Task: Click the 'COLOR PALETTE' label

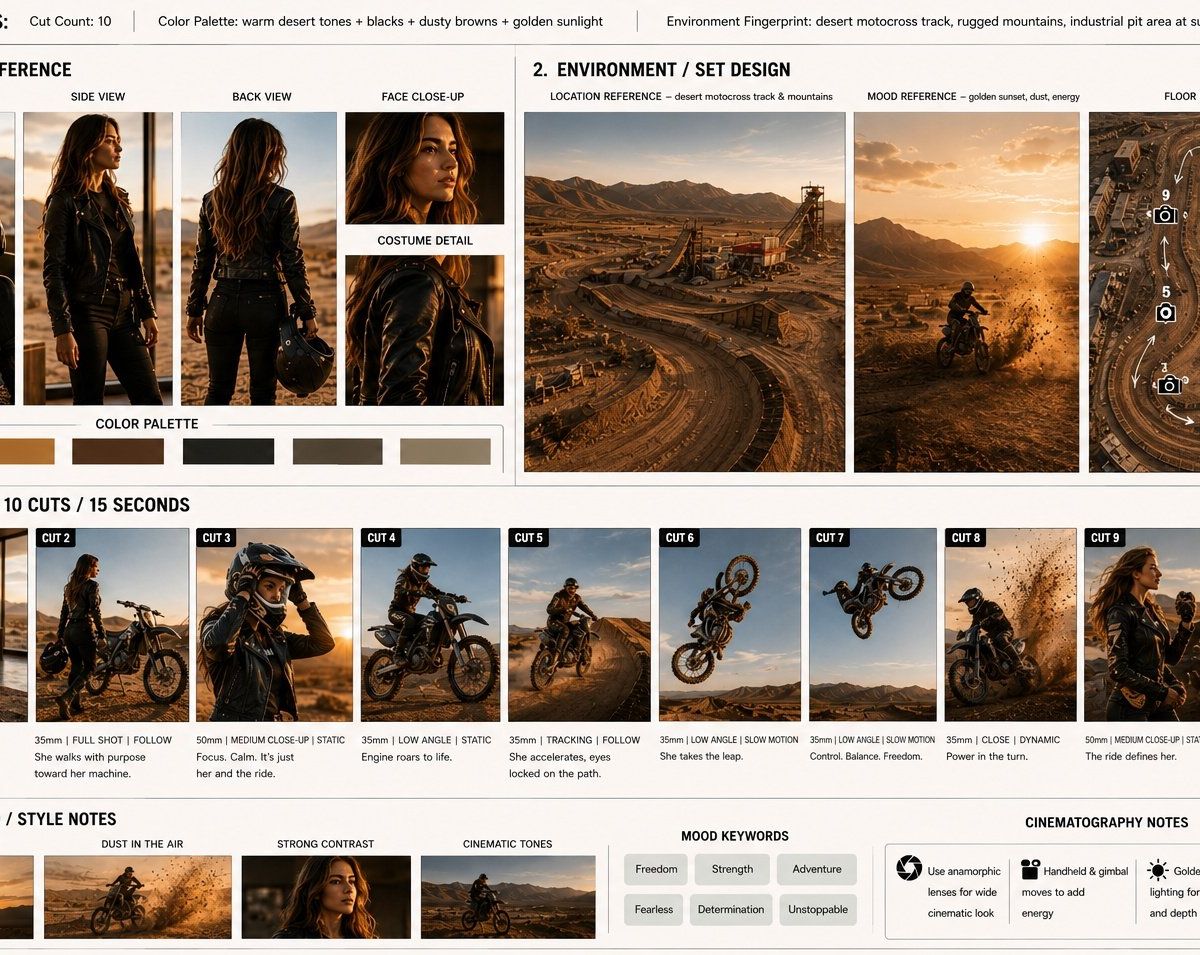Action: pos(147,424)
